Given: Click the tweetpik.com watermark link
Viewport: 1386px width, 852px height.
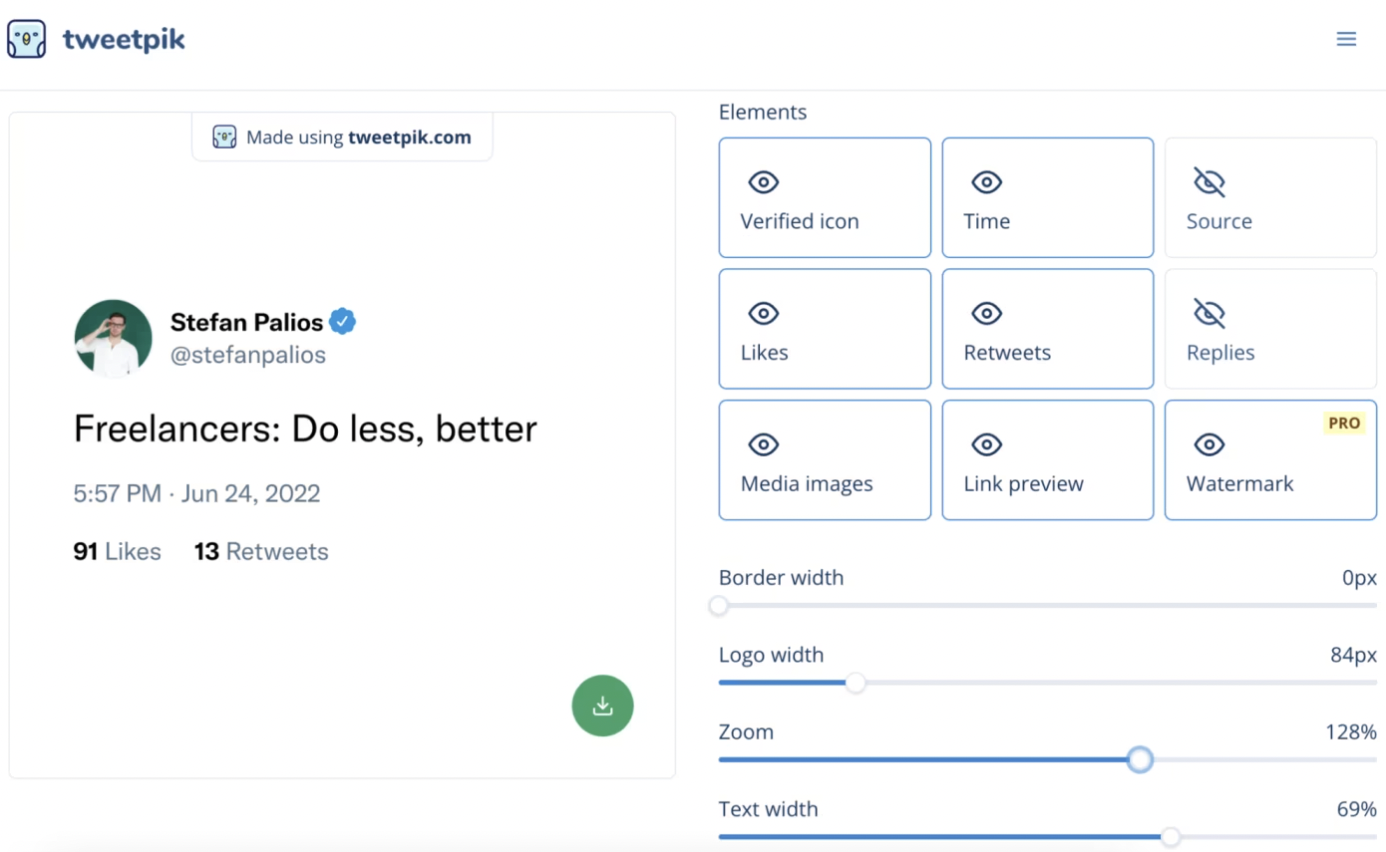Looking at the screenshot, I should (x=409, y=137).
